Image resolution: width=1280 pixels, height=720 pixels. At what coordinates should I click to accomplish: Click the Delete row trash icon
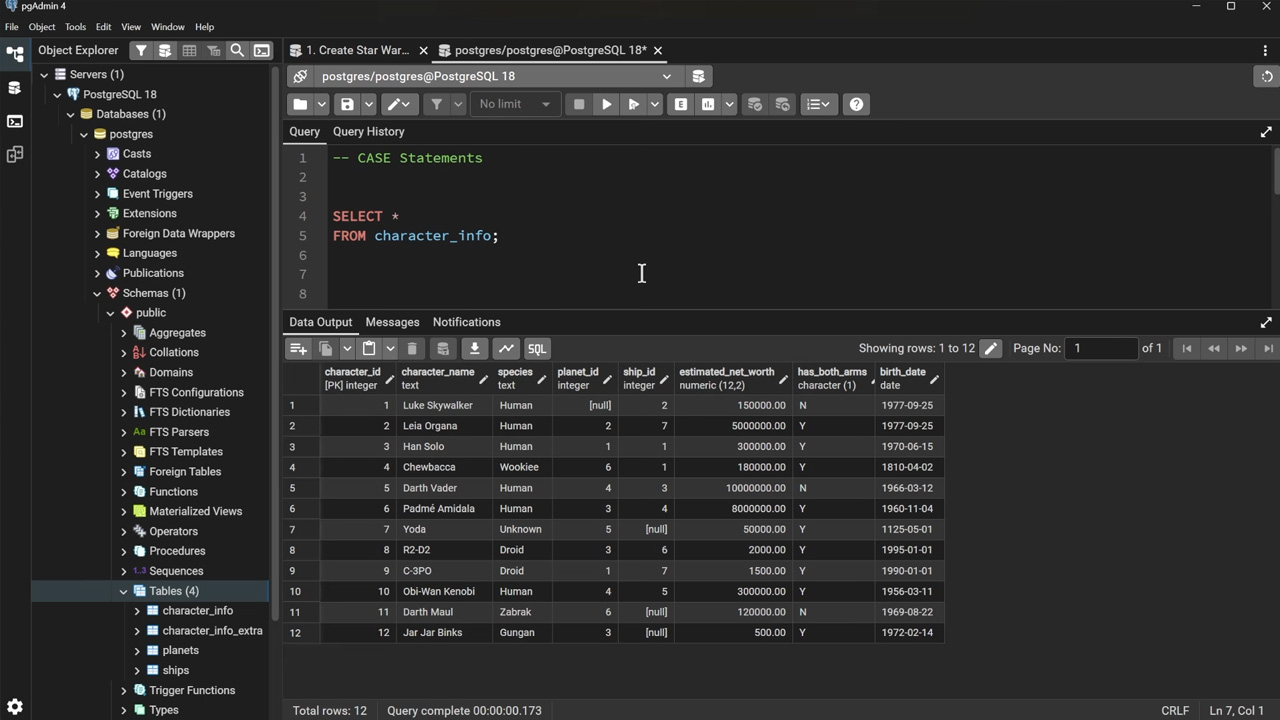click(x=412, y=348)
